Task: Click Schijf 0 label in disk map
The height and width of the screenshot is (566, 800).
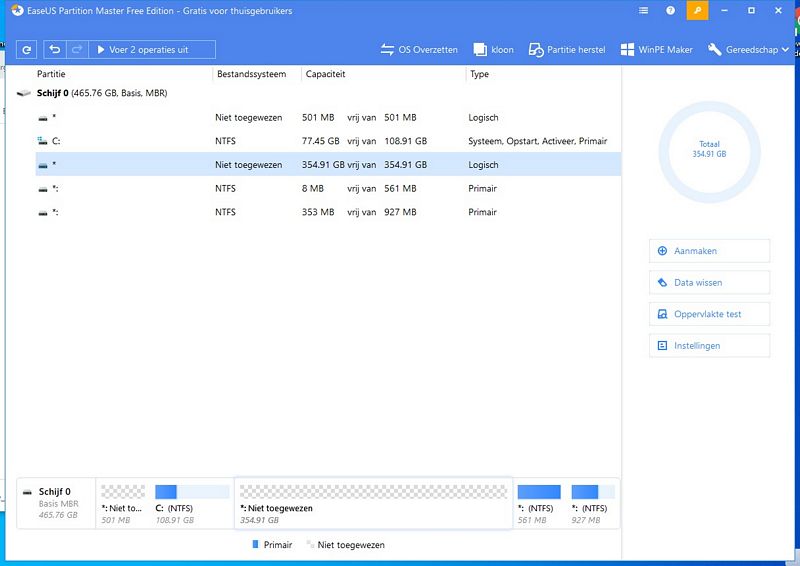Action: tap(55, 491)
